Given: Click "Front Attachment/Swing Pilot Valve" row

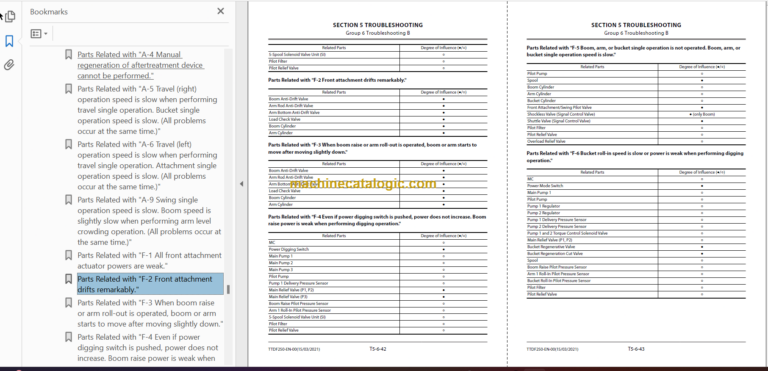Looking at the screenshot, I should tap(636, 107).
